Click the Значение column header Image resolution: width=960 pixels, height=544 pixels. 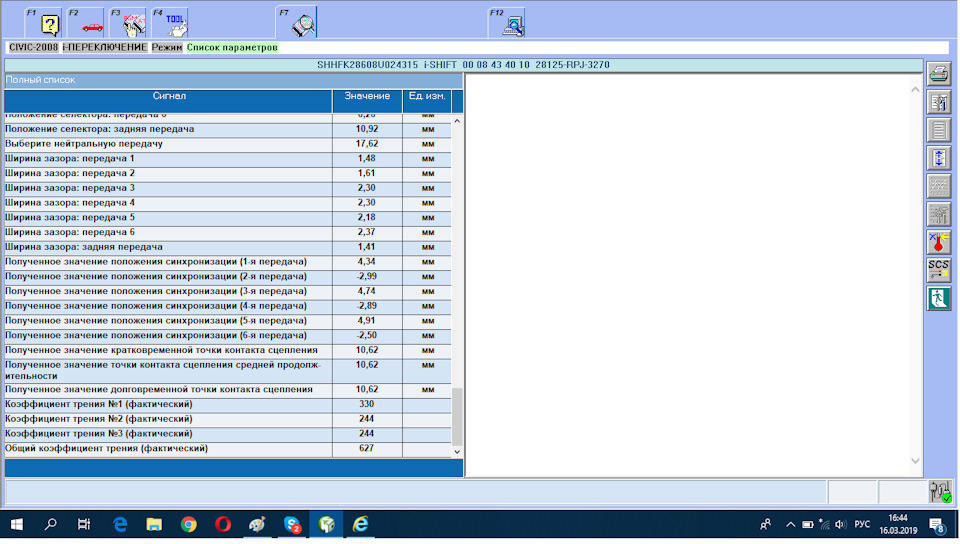pos(367,101)
